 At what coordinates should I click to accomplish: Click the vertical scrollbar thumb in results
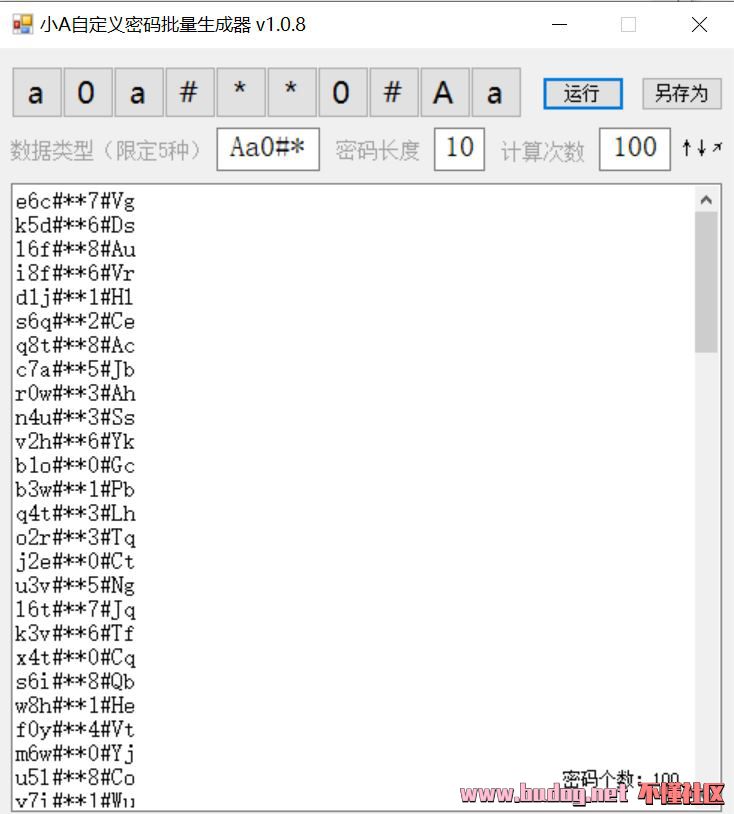click(706, 282)
